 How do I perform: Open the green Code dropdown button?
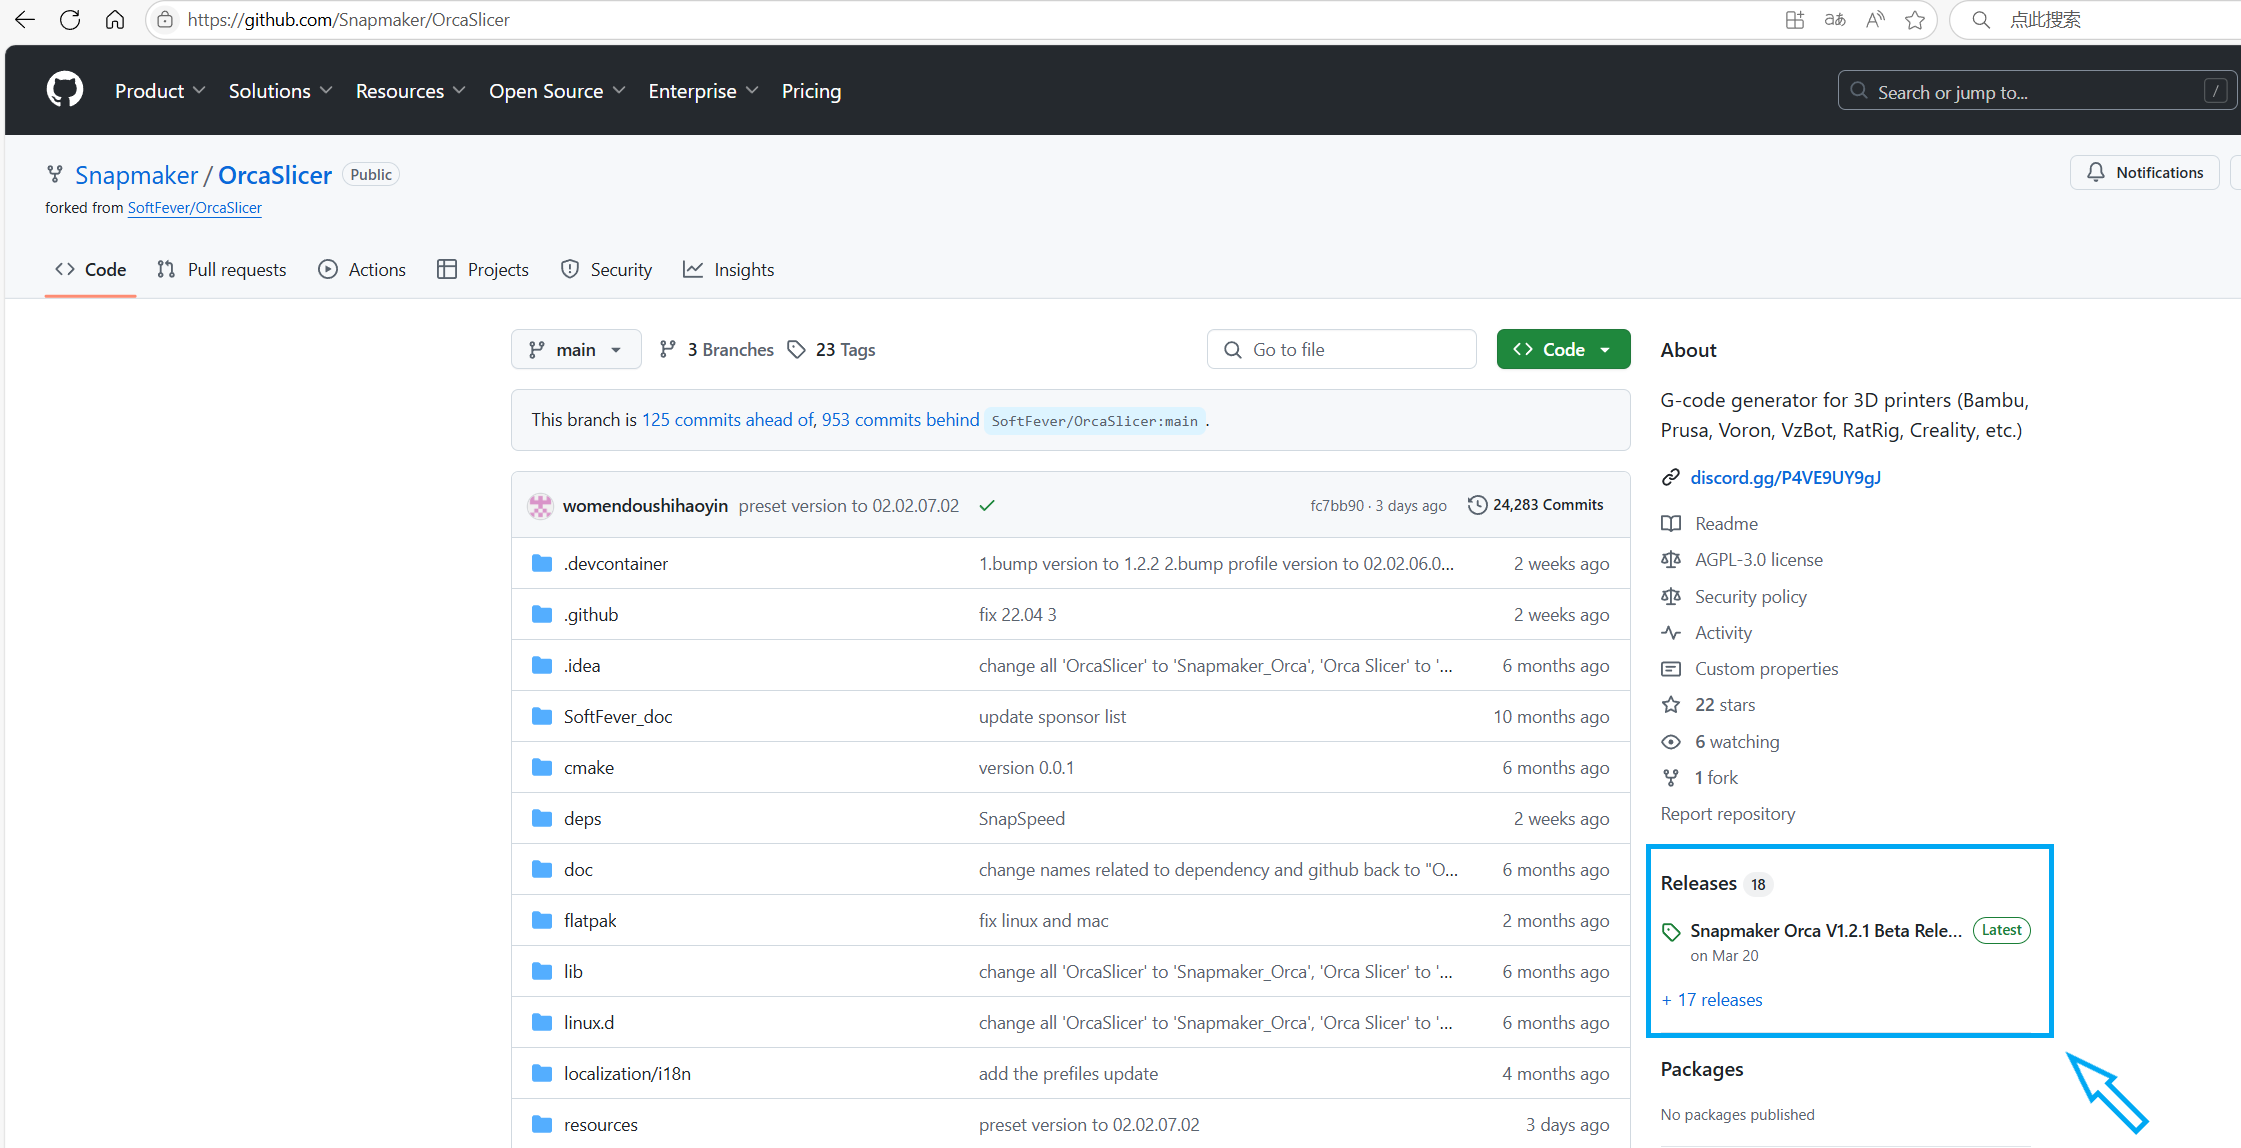tap(1563, 349)
